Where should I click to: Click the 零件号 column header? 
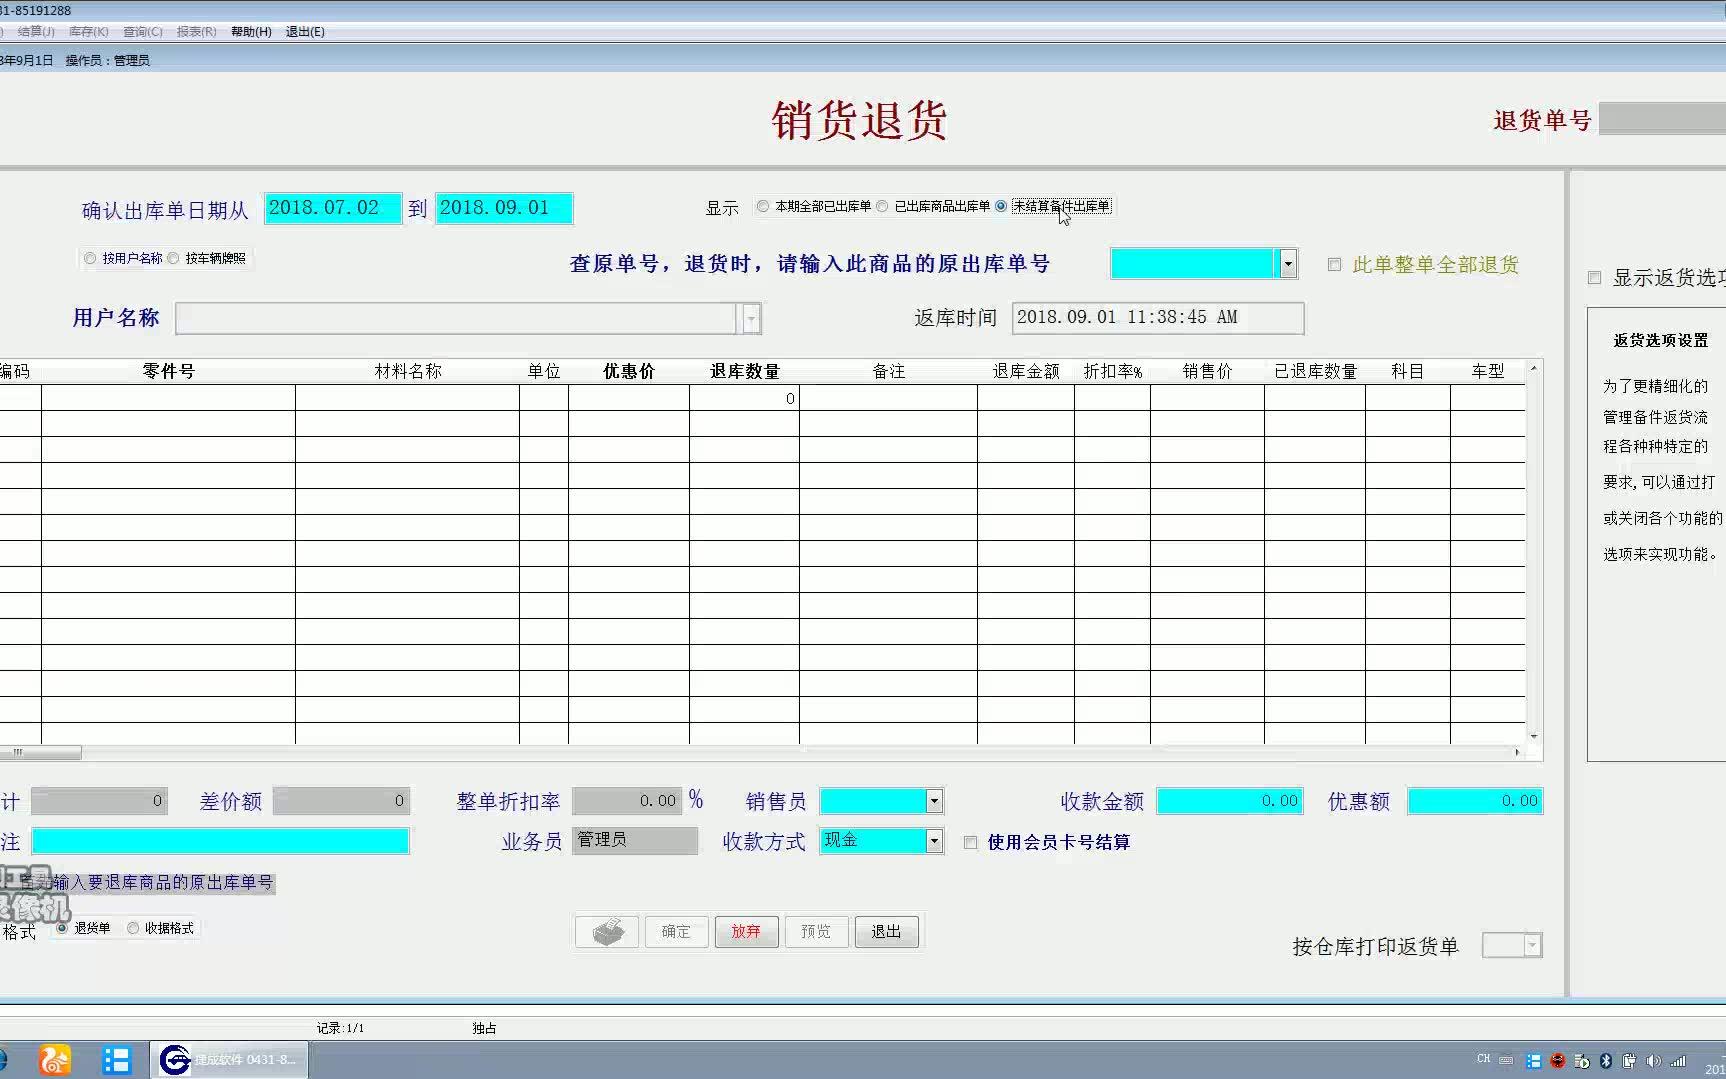tap(168, 371)
